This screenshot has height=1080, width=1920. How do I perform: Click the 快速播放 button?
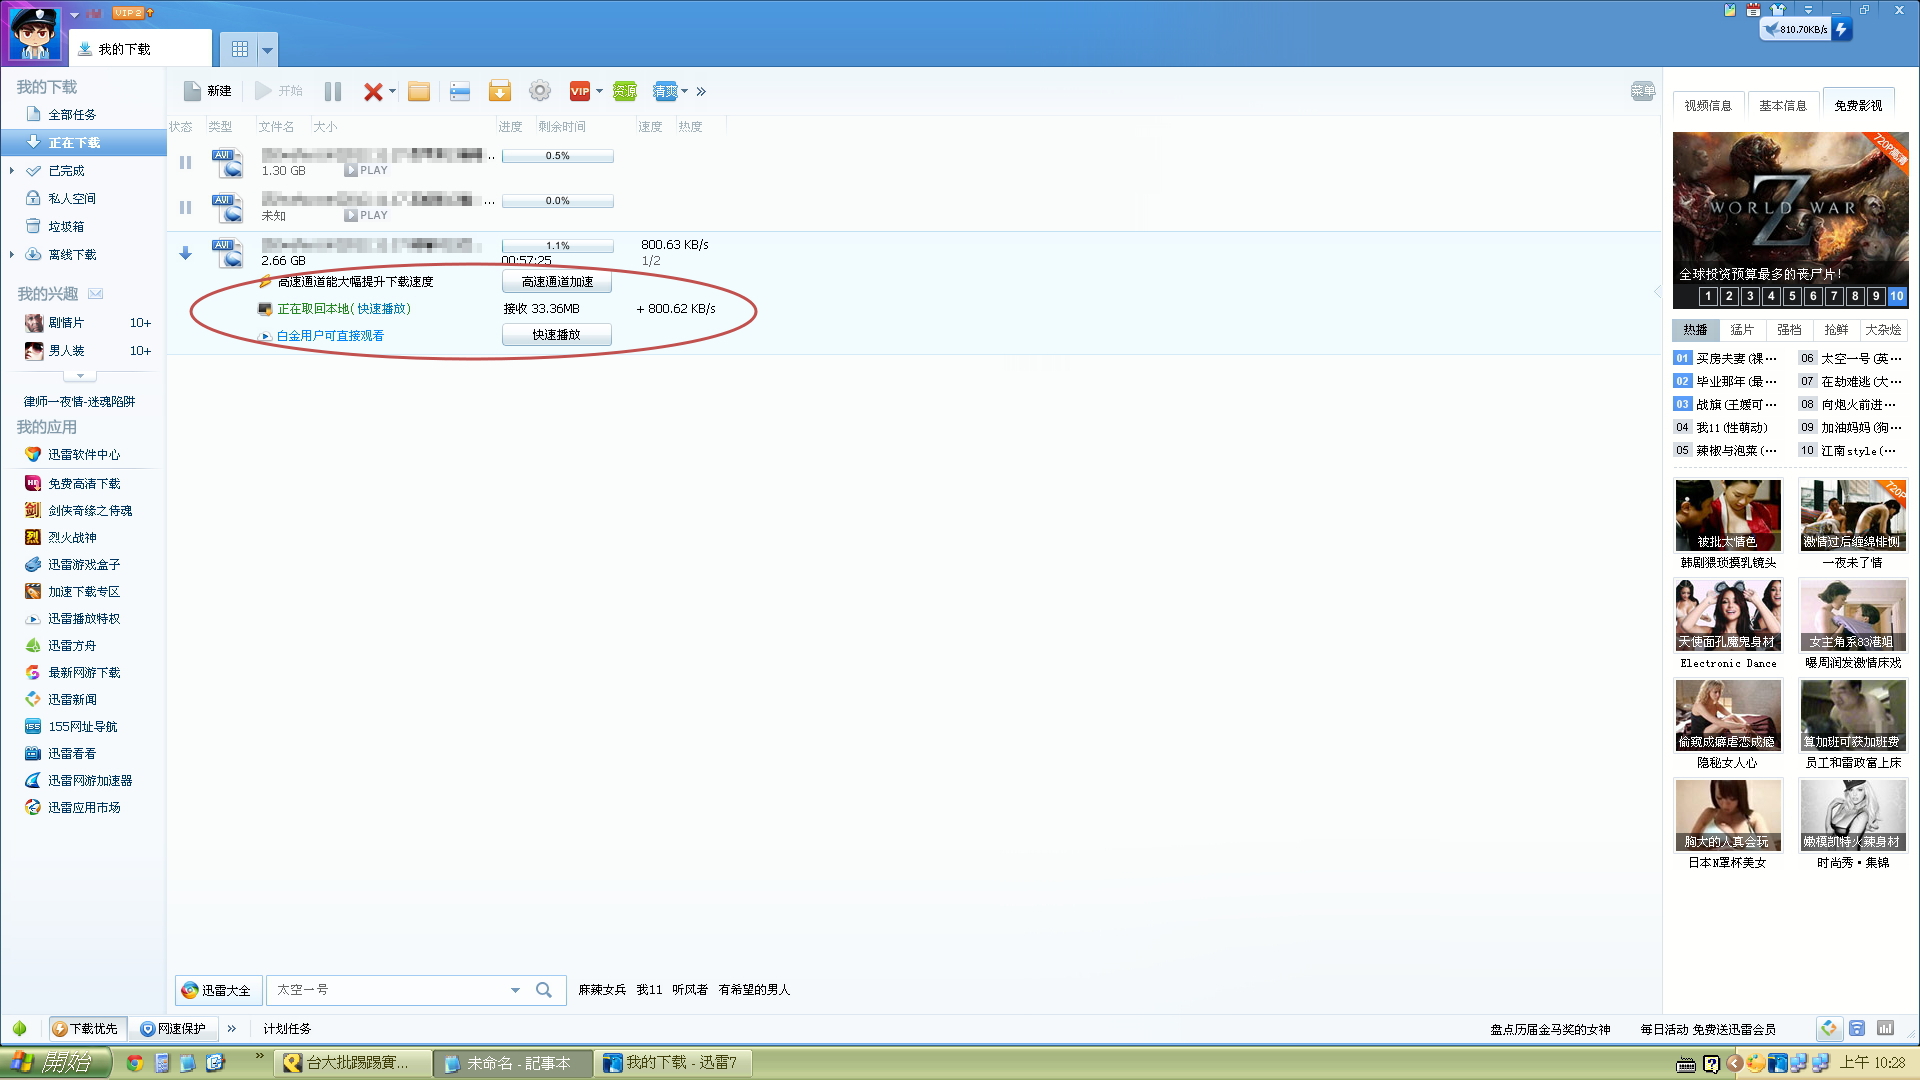557,335
